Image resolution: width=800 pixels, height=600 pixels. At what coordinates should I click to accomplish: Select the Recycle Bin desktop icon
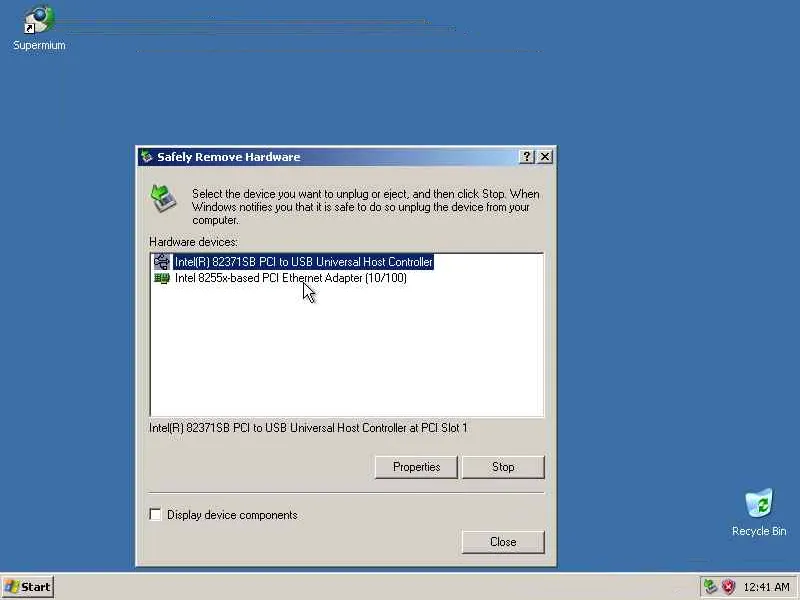759,503
